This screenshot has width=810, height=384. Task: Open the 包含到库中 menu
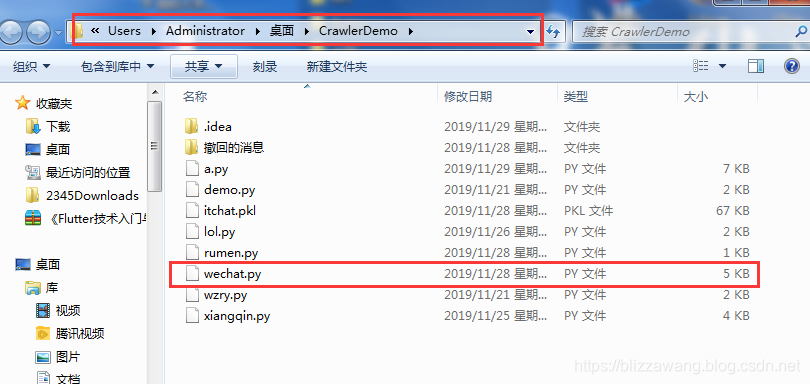pyautogui.click(x=117, y=66)
